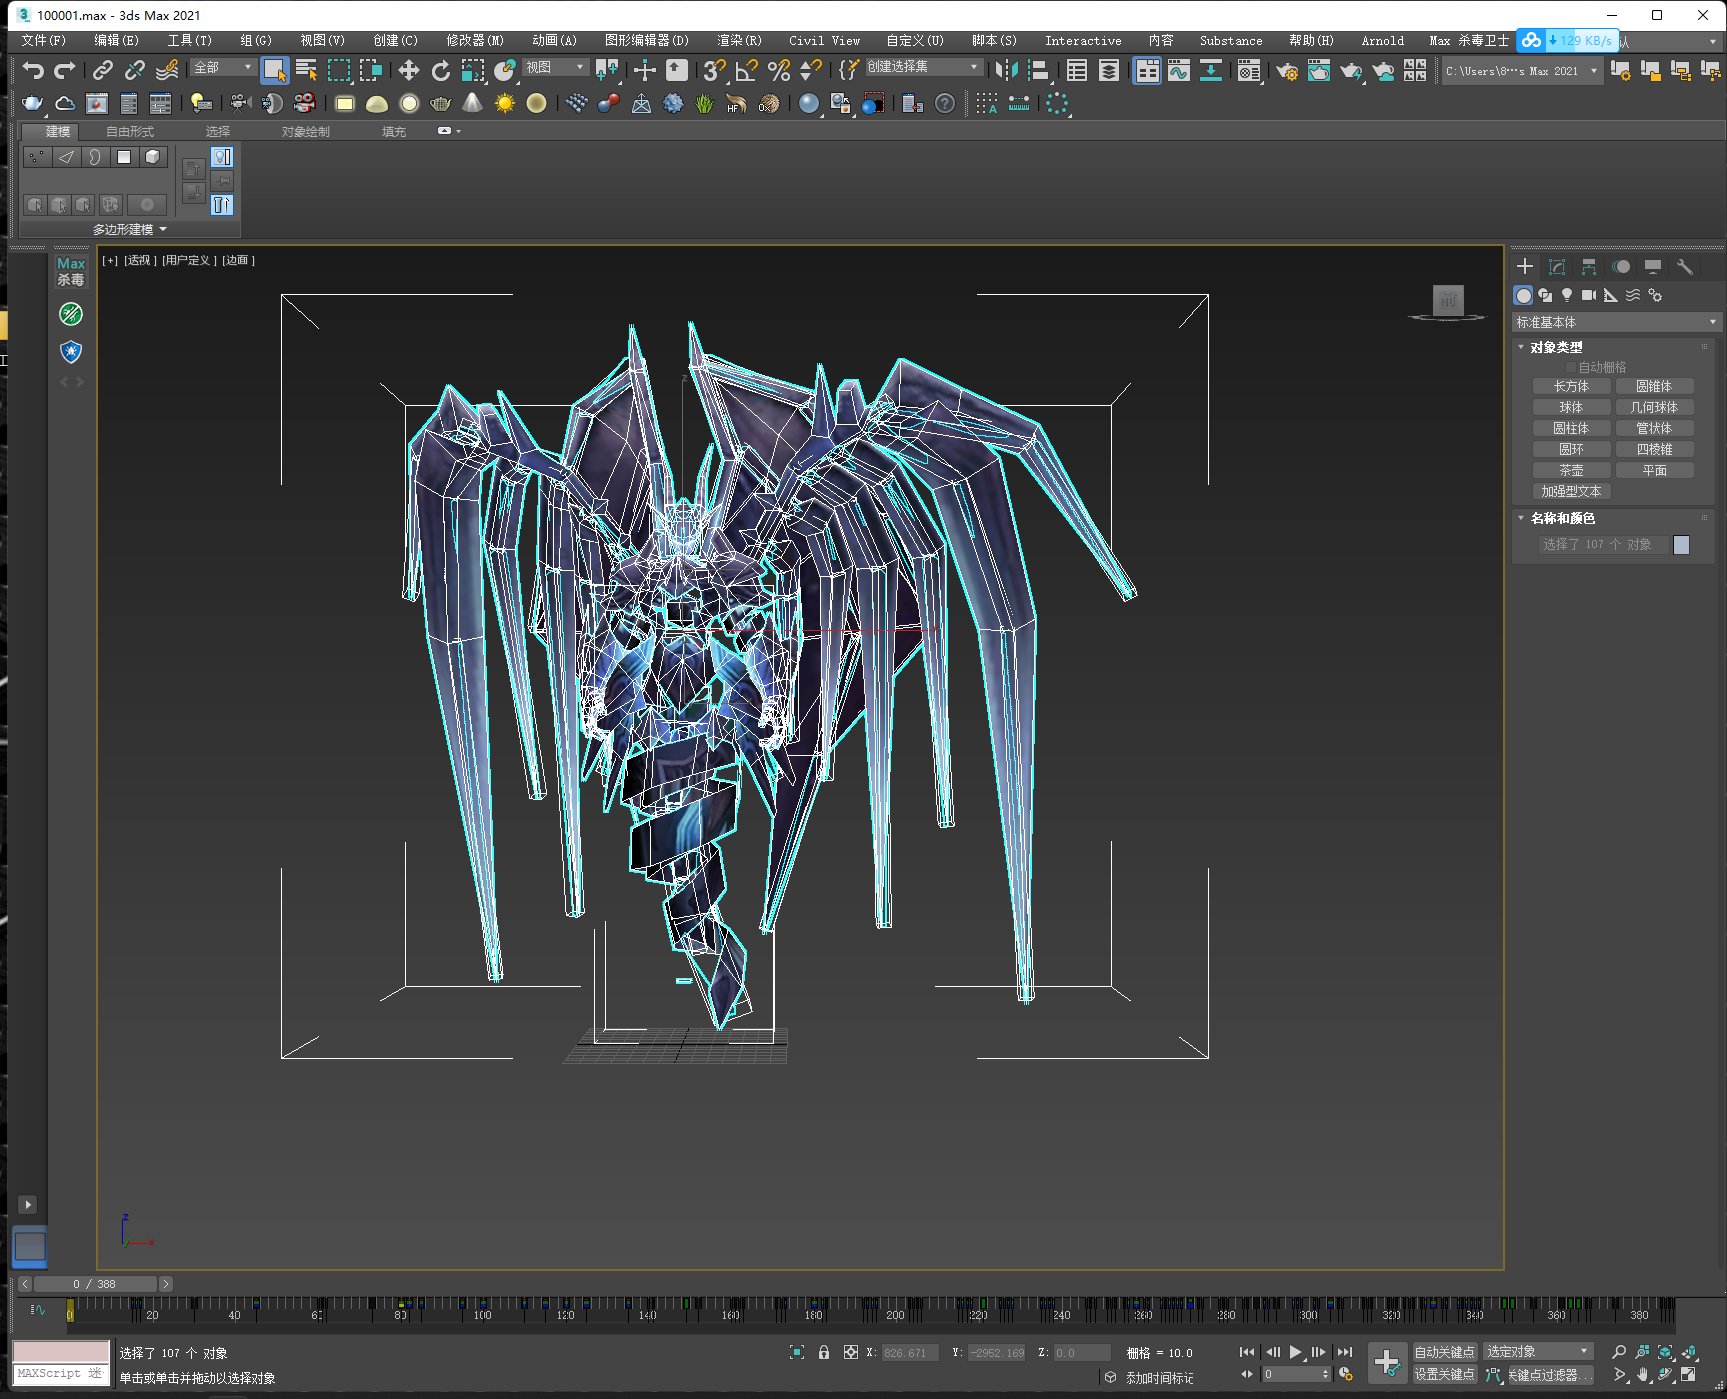Click the help question mark icon

tap(944, 103)
